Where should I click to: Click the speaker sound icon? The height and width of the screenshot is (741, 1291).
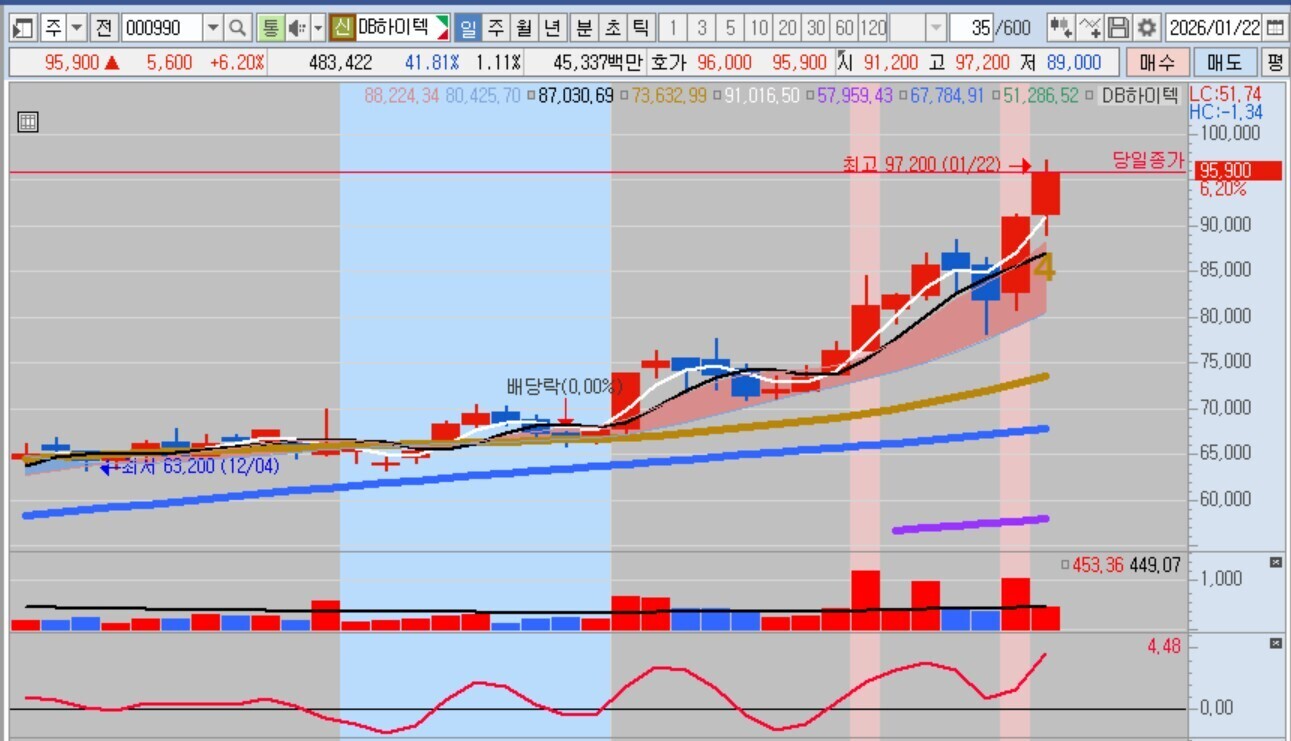coord(297,28)
